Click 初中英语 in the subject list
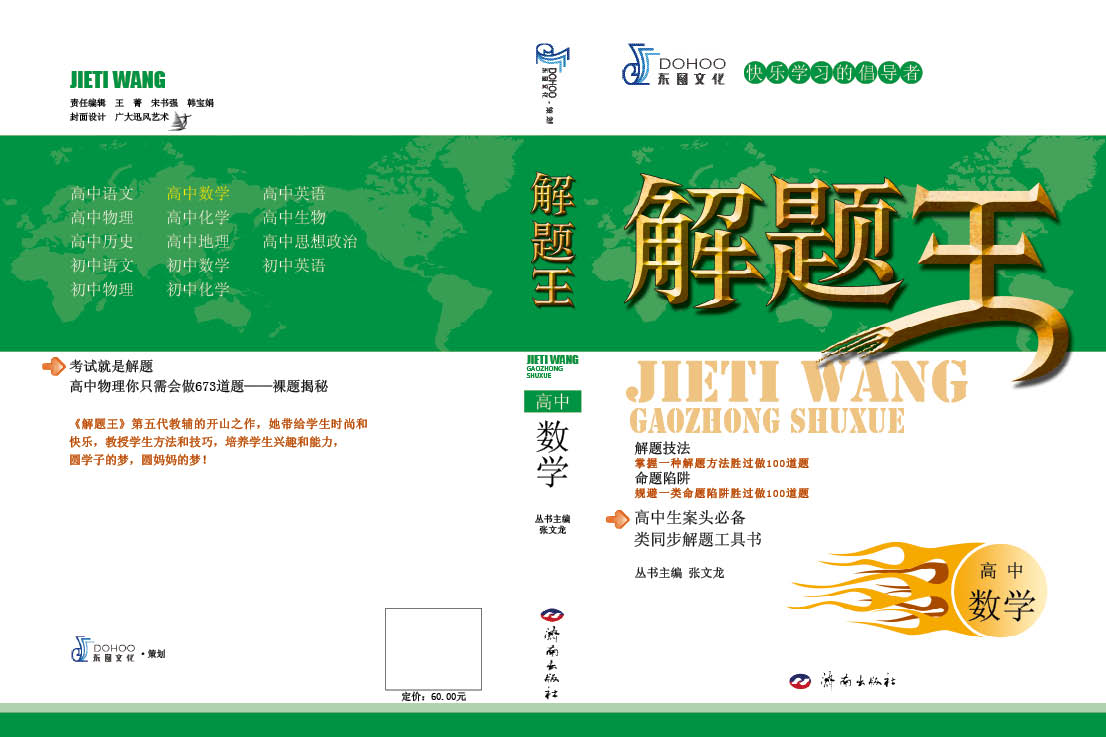The image size is (1106, 737). 294,265
